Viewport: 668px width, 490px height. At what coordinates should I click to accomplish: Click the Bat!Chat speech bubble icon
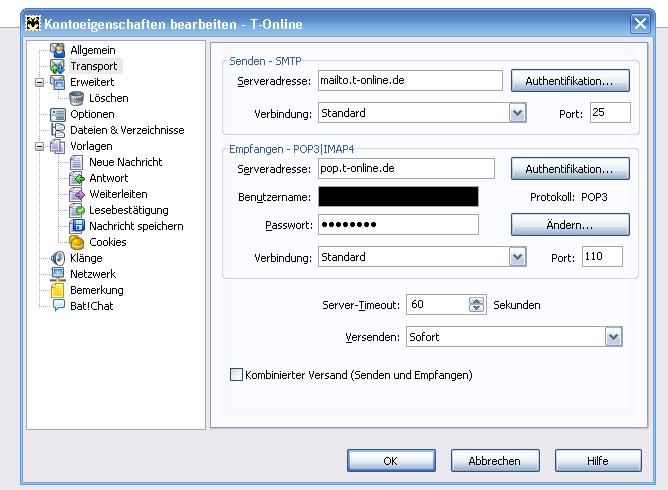coord(58,306)
